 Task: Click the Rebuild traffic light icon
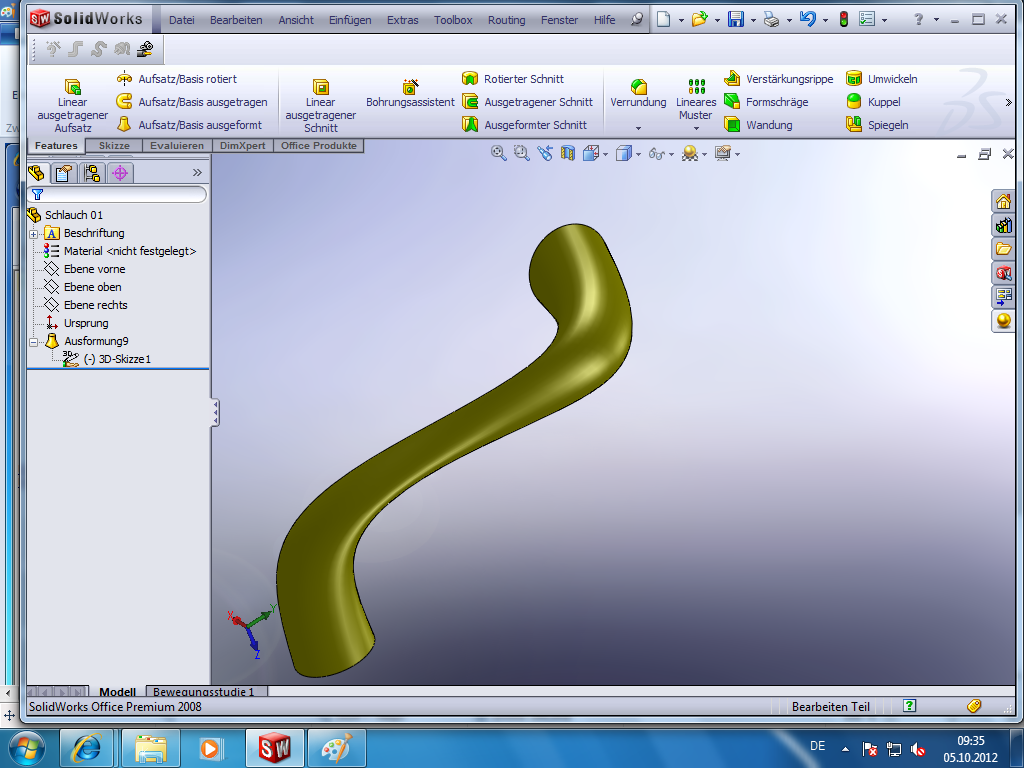[x=843, y=20]
